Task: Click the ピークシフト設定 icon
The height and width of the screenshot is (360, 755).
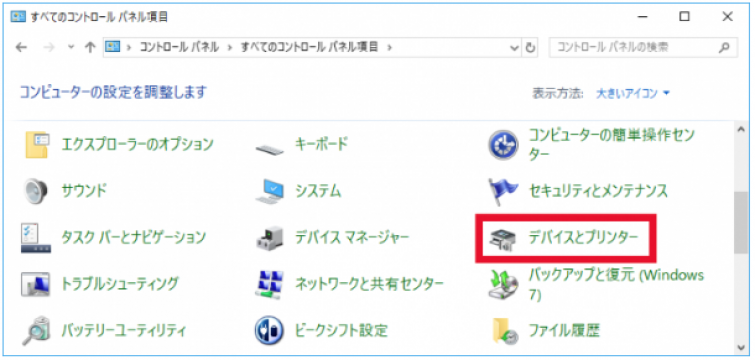Action: pyautogui.click(x=270, y=331)
